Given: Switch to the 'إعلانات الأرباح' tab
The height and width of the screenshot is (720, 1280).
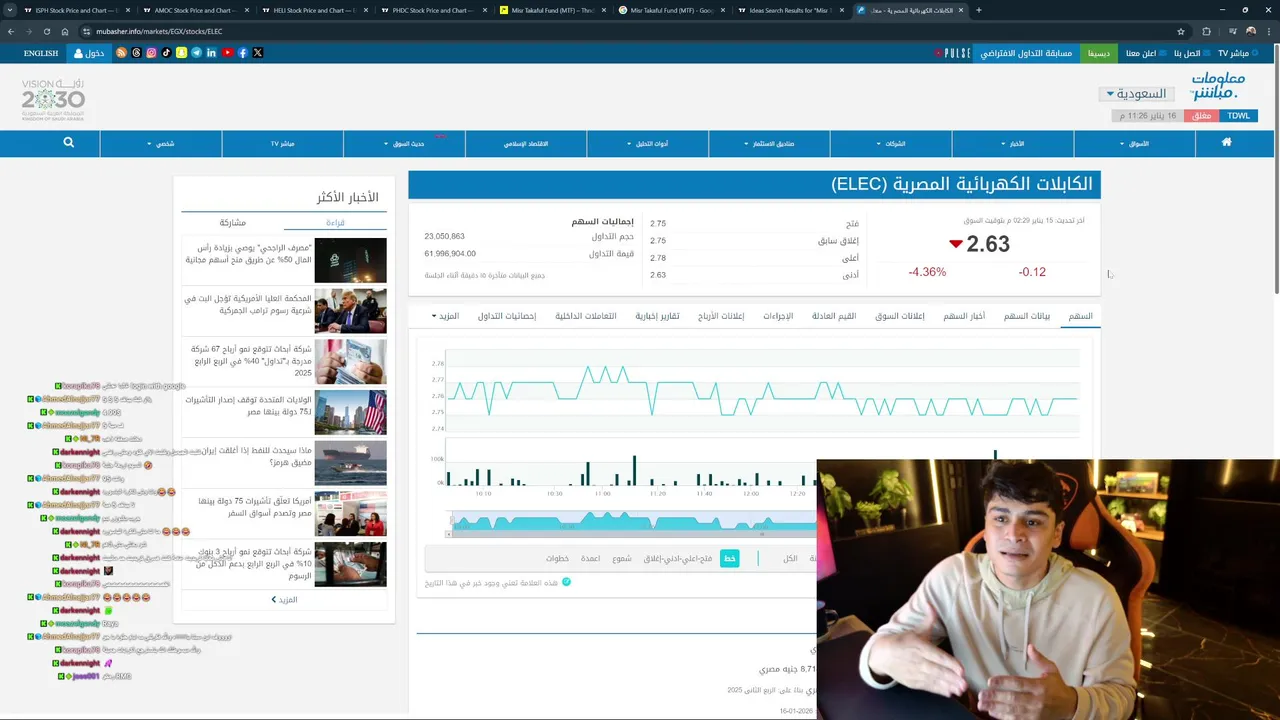Looking at the screenshot, I should point(721,316).
